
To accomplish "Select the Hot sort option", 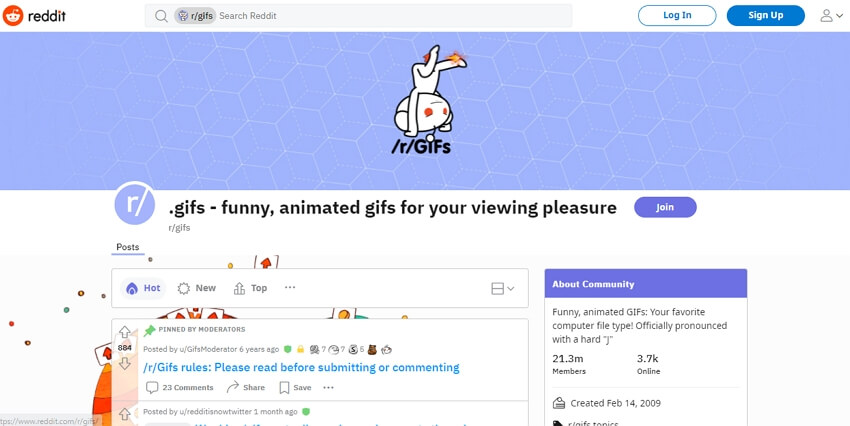I will tap(143, 288).
